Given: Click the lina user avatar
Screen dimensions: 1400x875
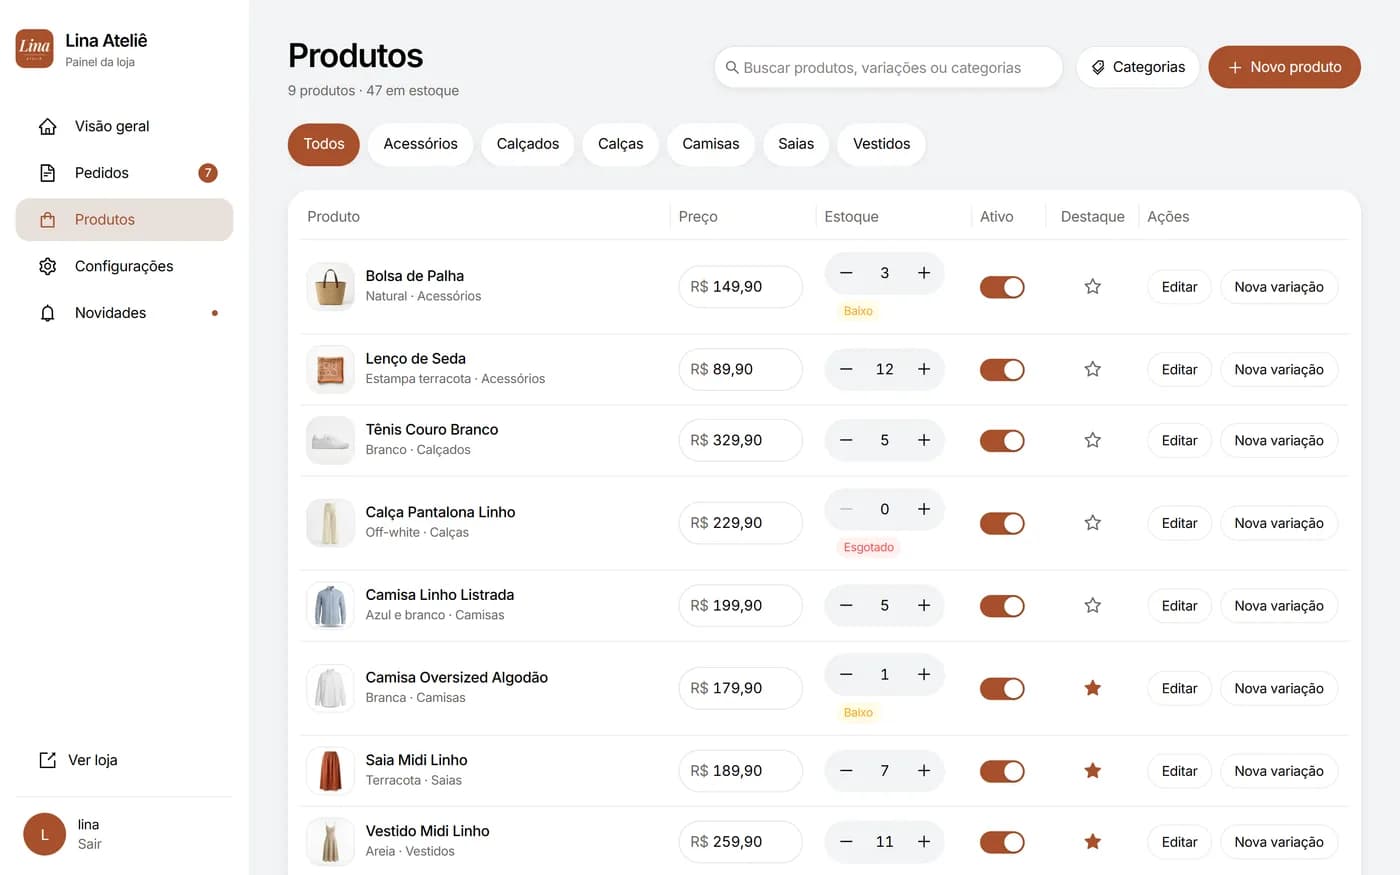Looking at the screenshot, I should [x=44, y=834].
